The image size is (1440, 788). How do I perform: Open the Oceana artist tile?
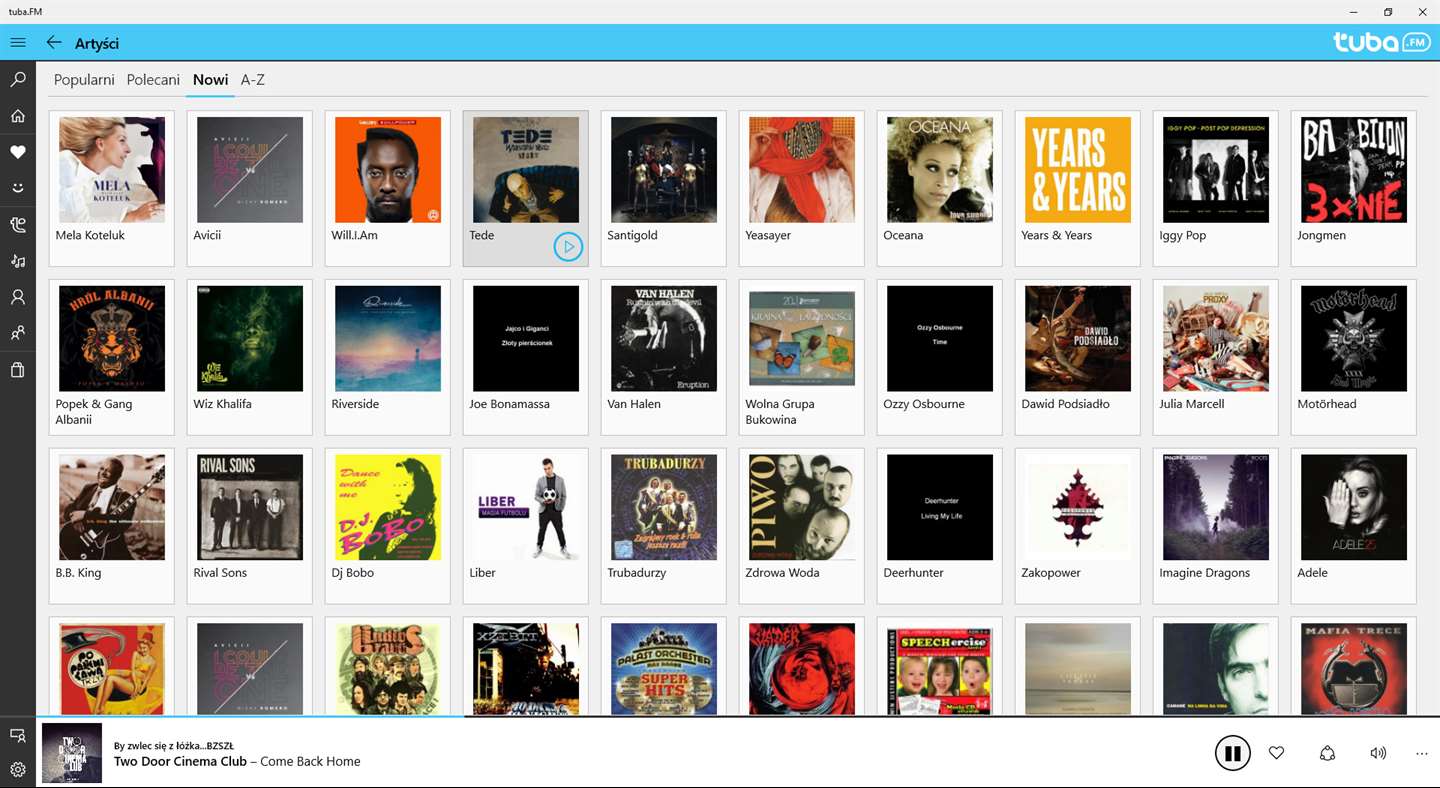pos(940,188)
